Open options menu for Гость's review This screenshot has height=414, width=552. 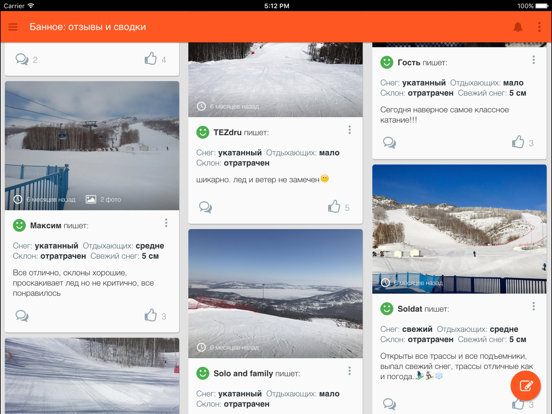534,60
